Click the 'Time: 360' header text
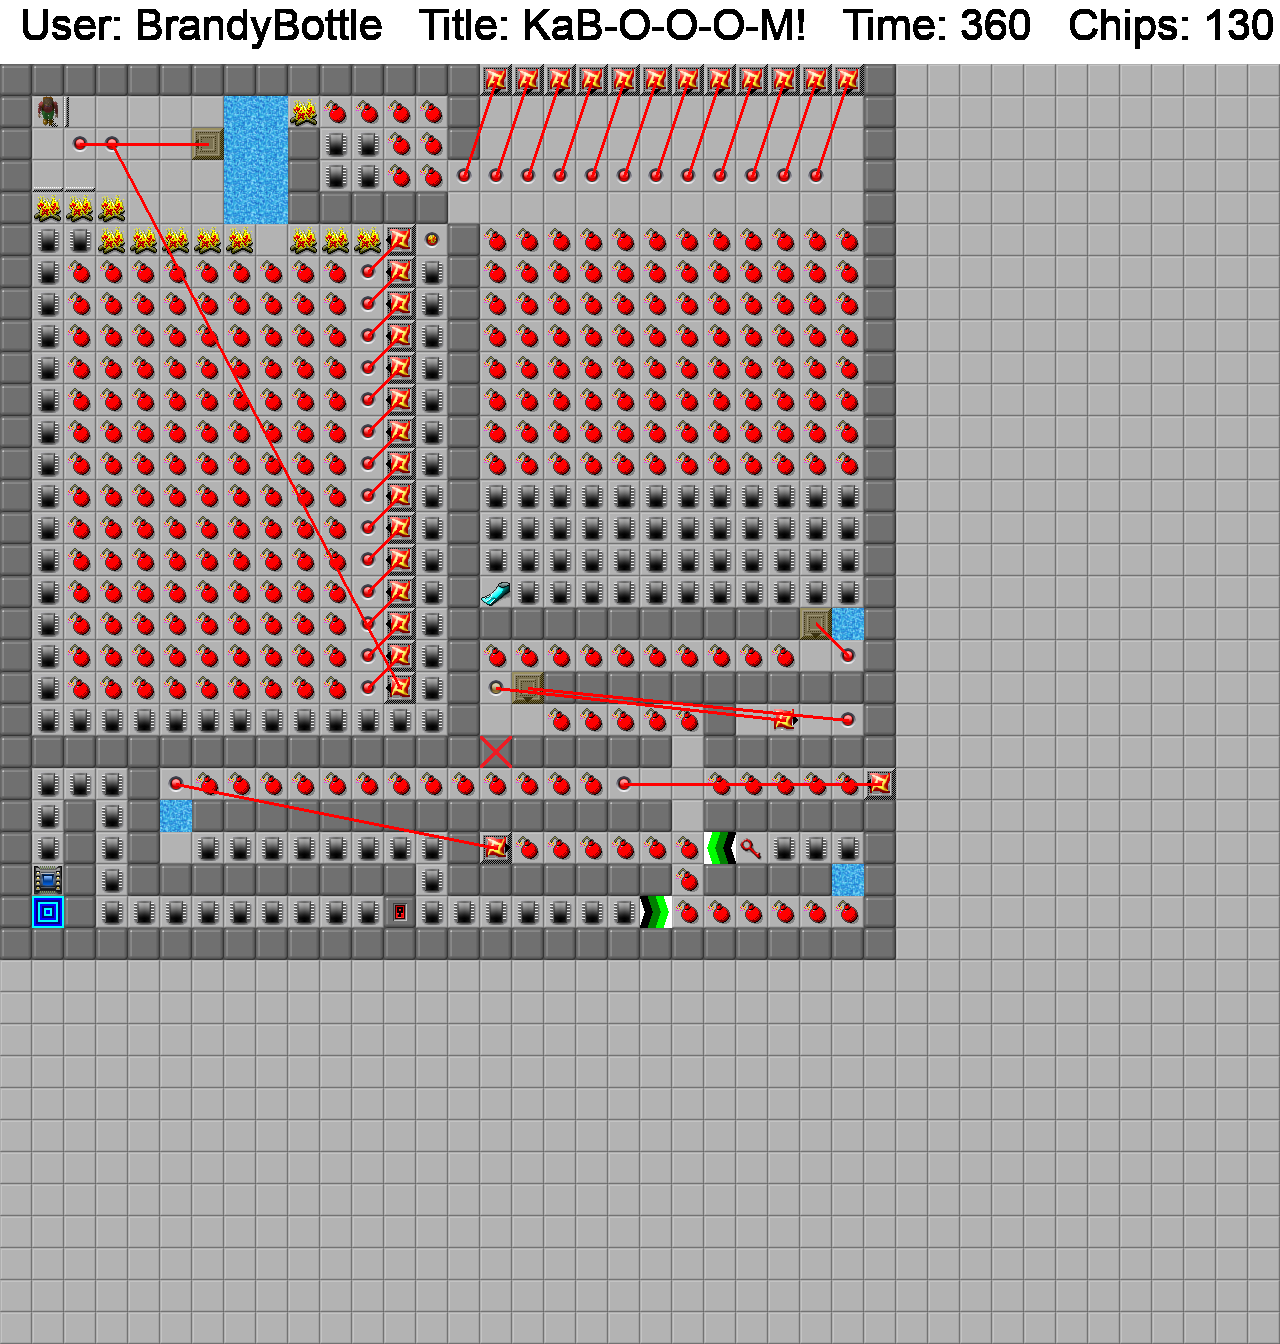Screen dimensions: 1280x1344 [x=937, y=26]
